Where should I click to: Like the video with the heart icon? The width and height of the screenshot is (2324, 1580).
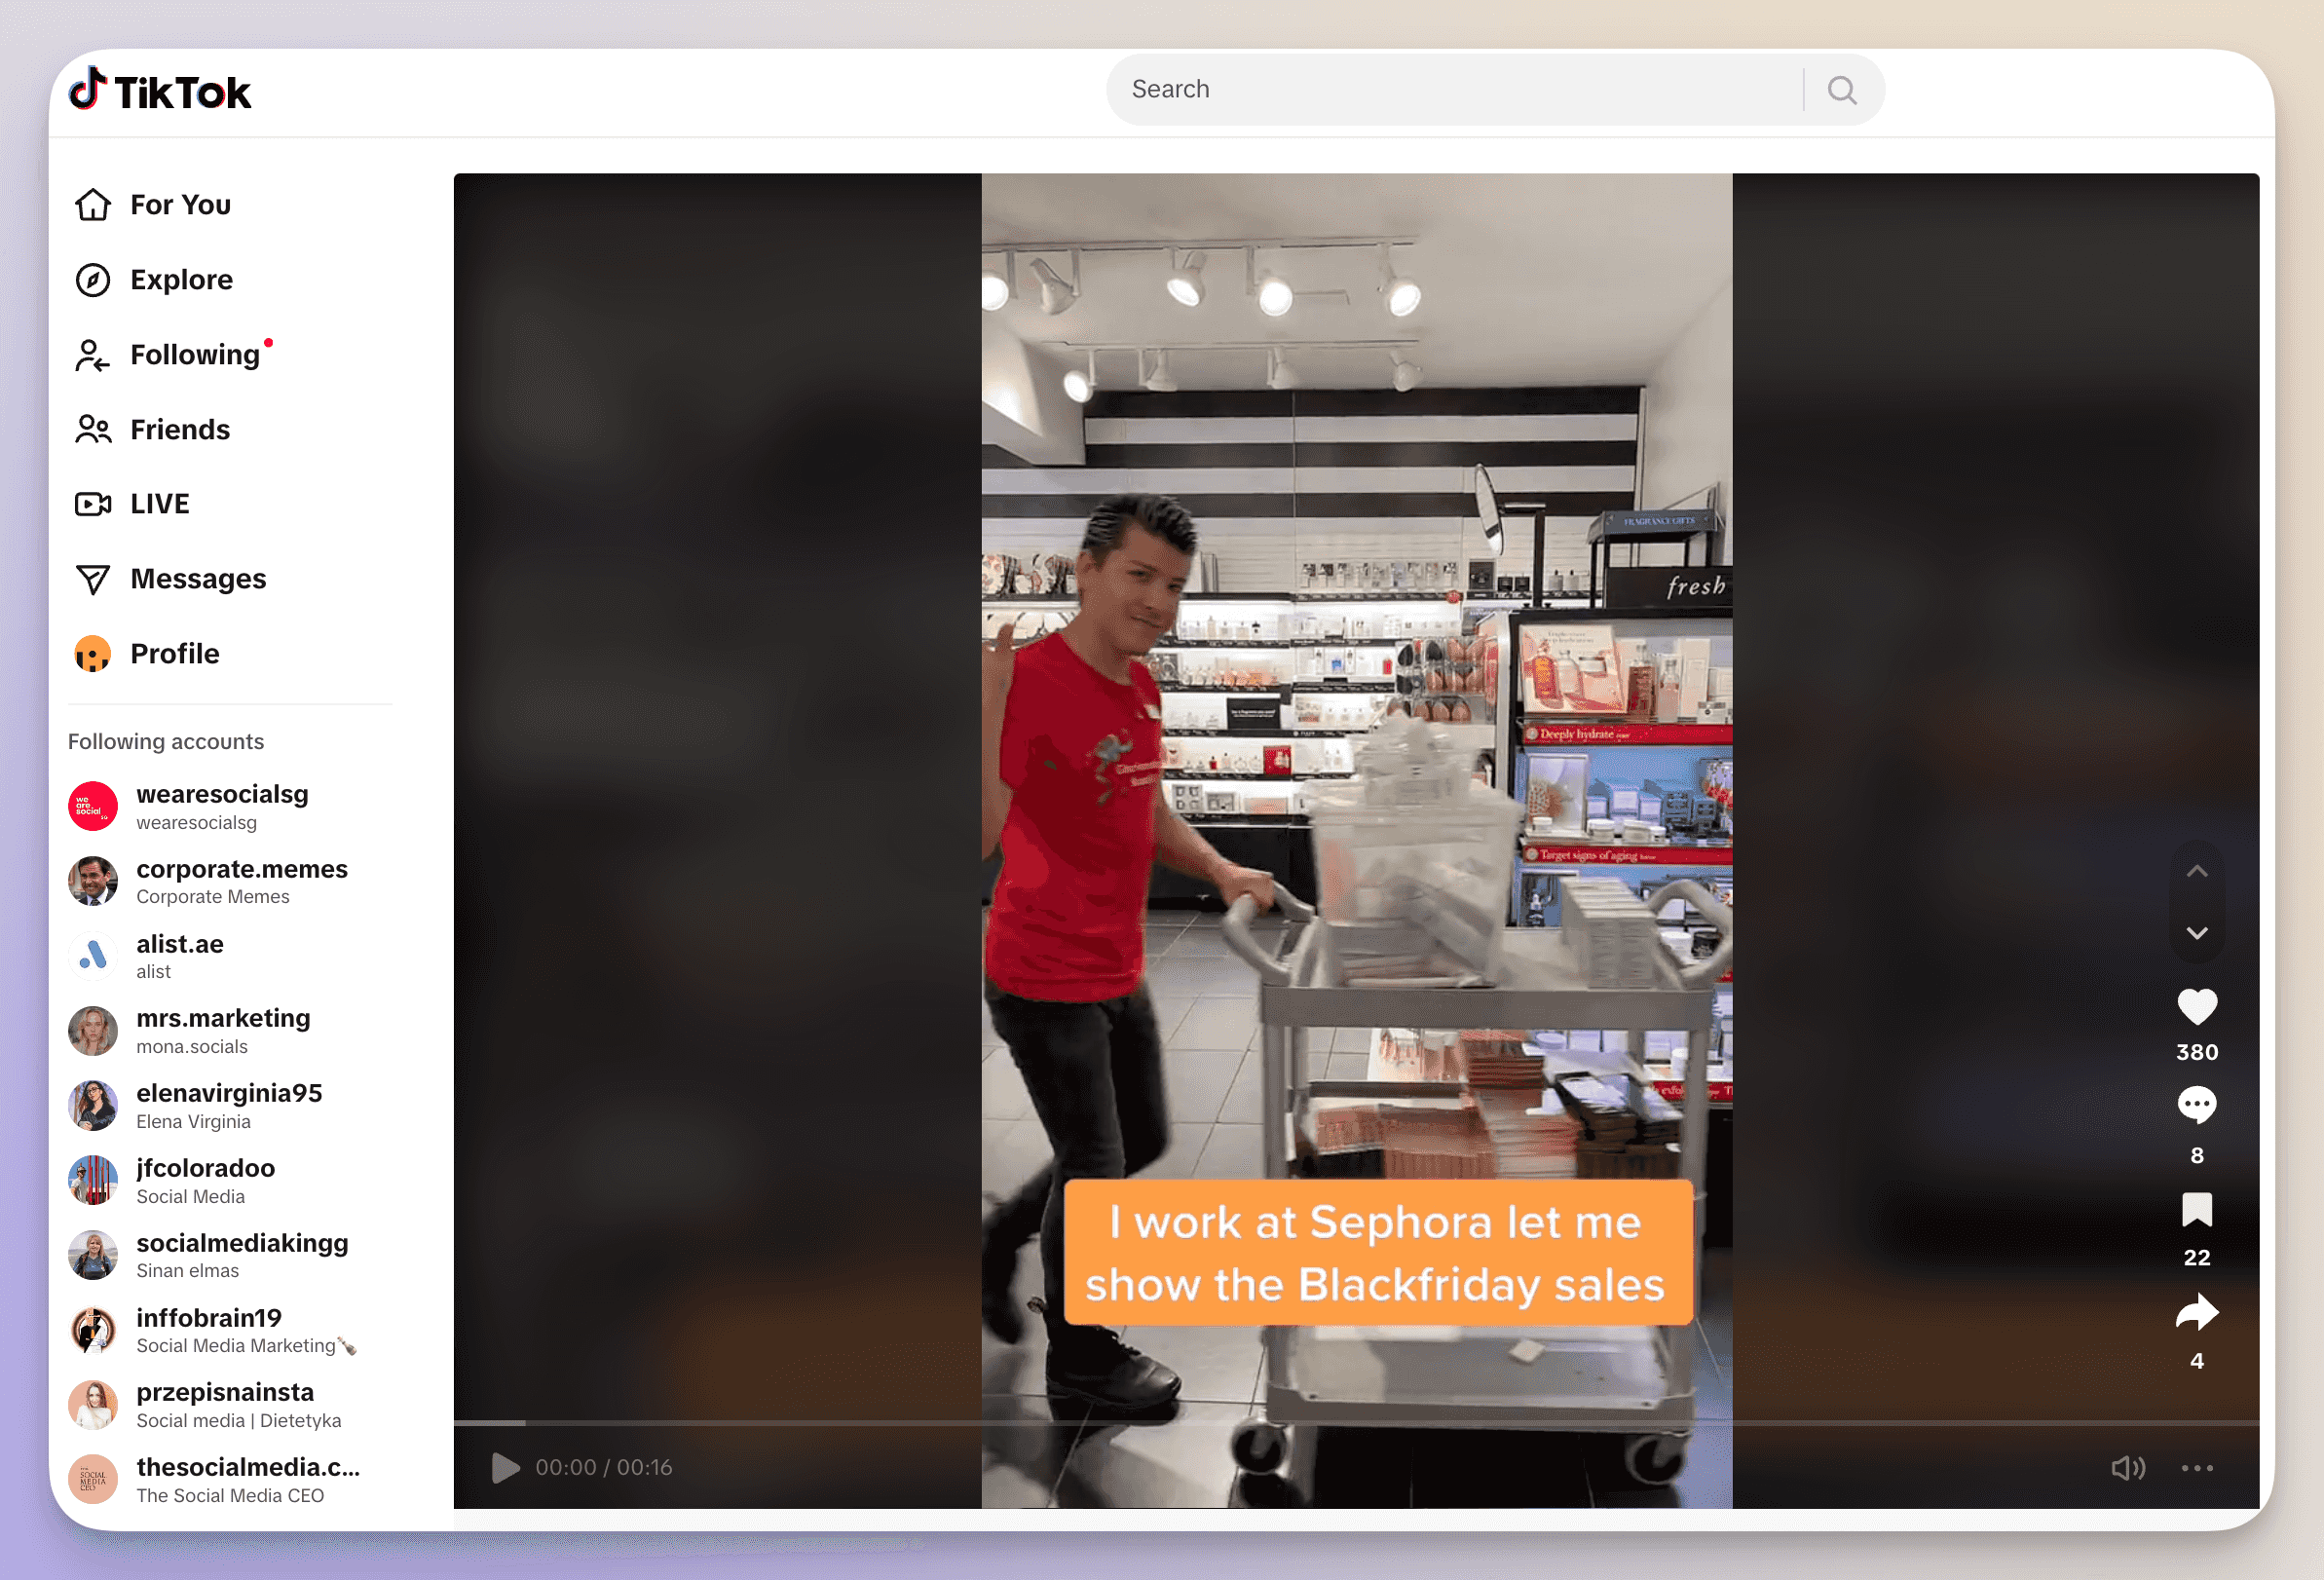click(x=2197, y=1006)
